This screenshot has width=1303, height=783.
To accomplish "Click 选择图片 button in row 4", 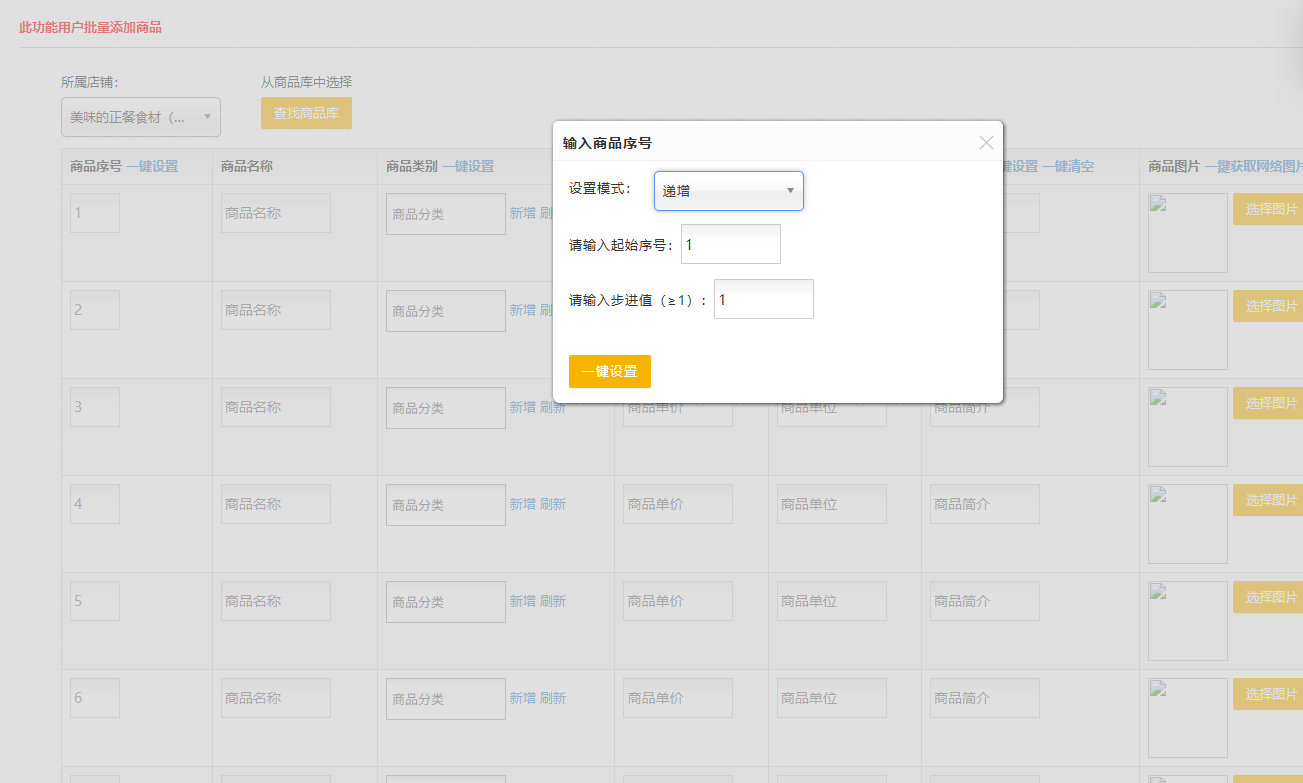I will [x=1268, y=500].
